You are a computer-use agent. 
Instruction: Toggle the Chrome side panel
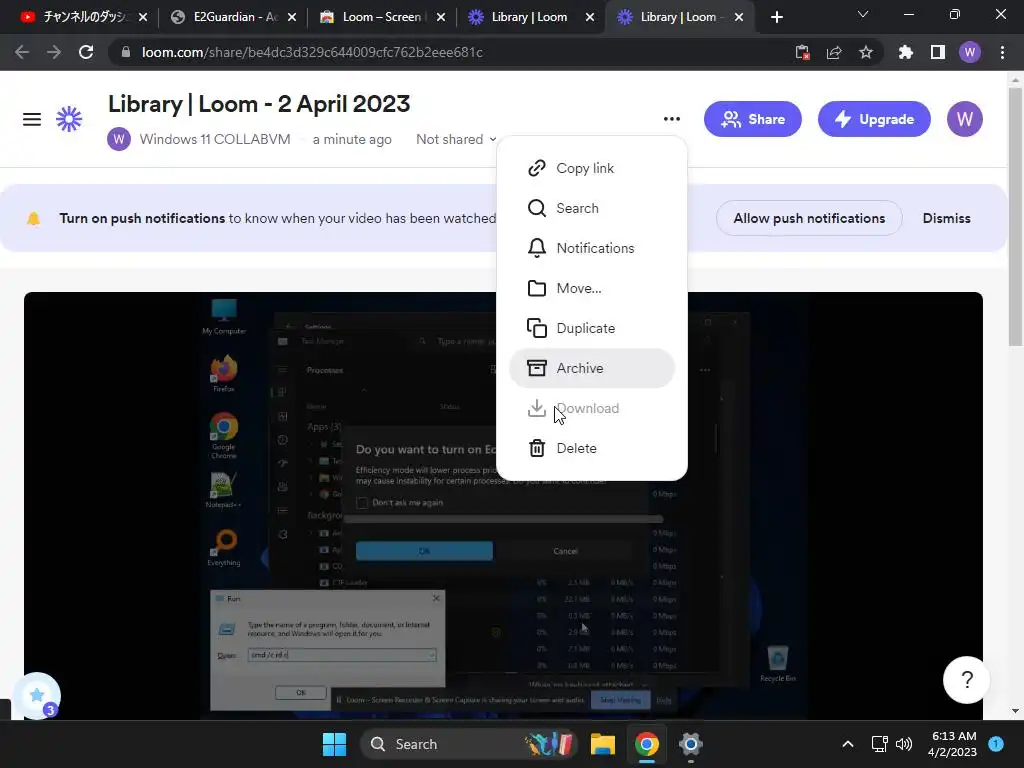pyautogui.click(x=937, y=52)
